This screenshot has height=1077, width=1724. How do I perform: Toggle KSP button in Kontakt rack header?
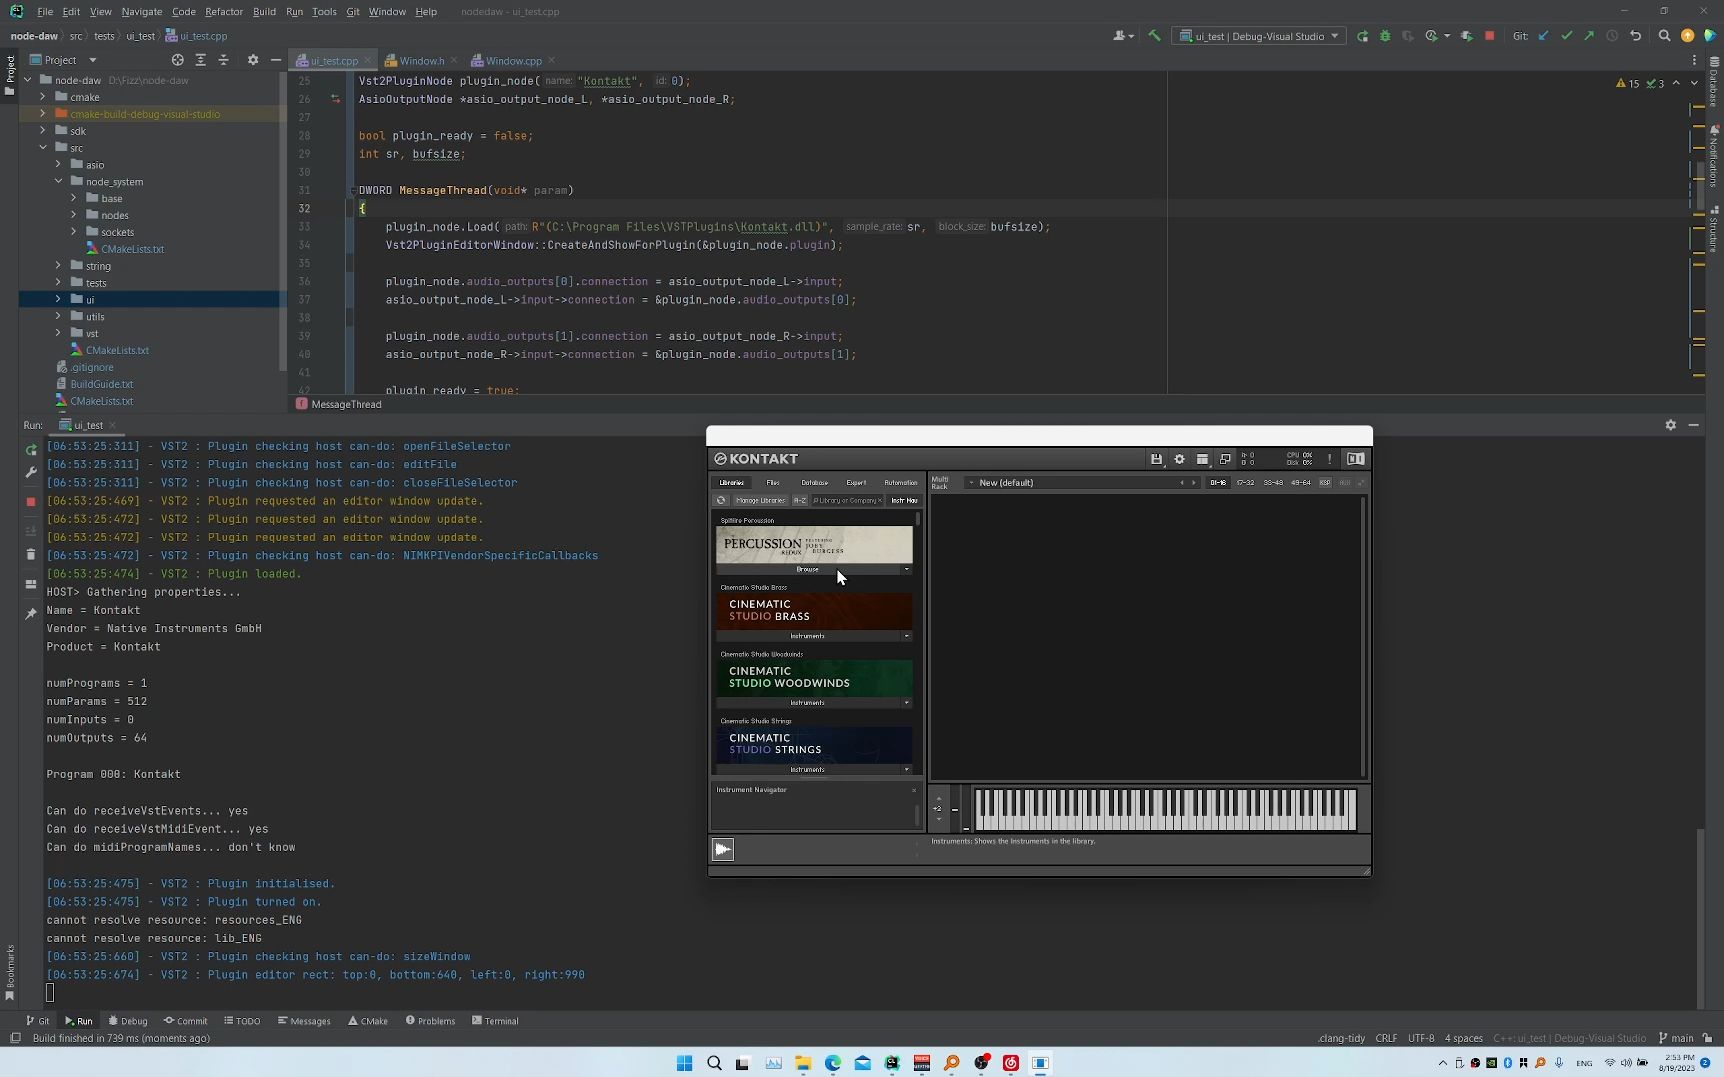tap(1325, 483)
